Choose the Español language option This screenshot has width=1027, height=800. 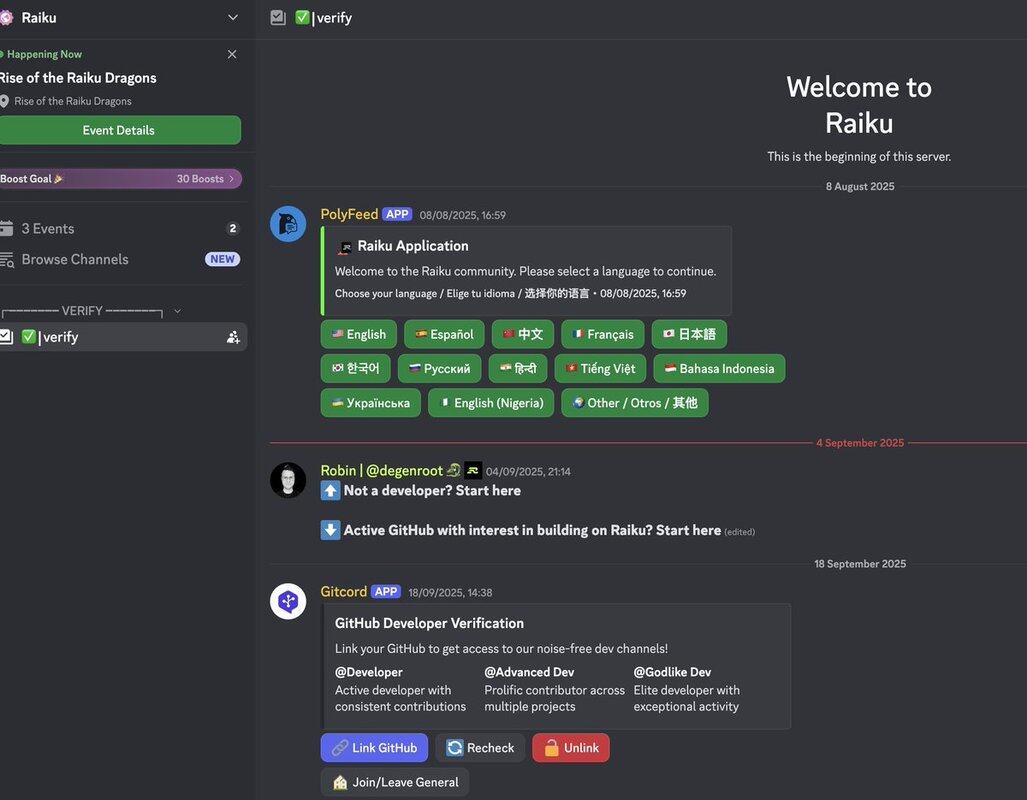pyautogui.click(x=444, y=335)
